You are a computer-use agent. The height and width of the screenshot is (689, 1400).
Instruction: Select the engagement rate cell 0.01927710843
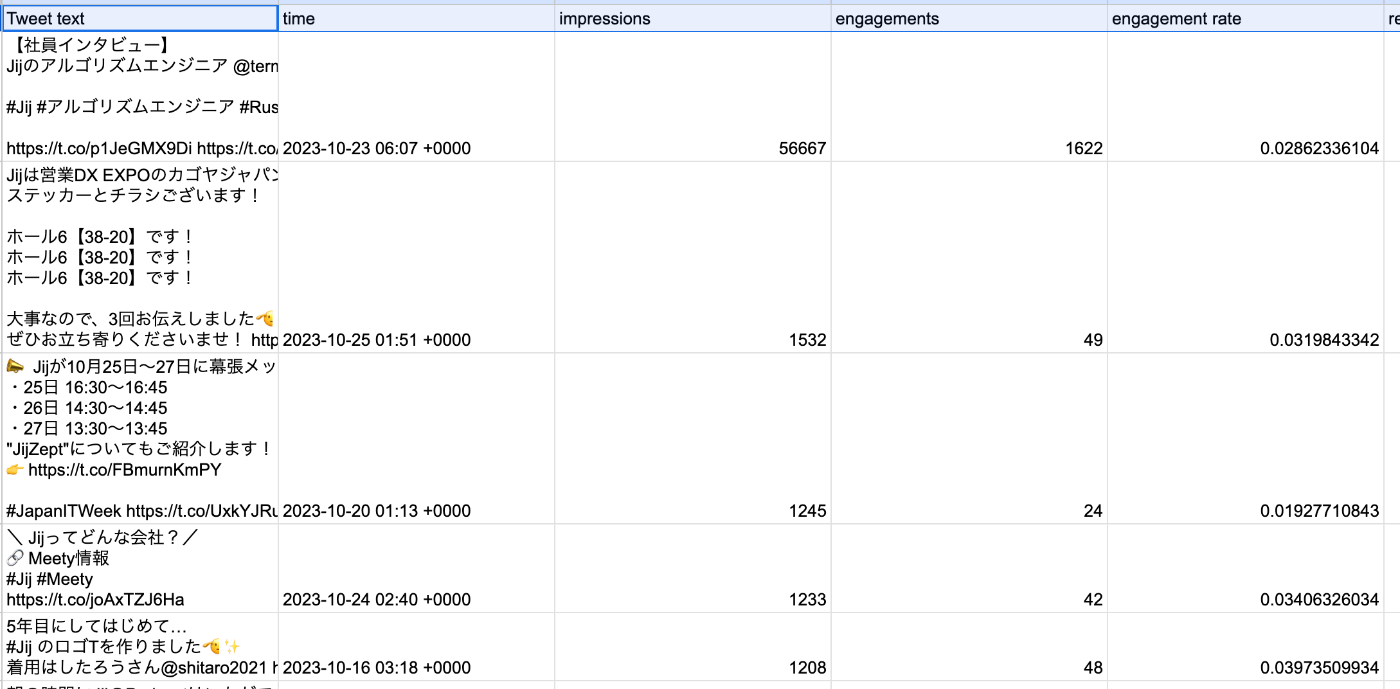pyautogui.click(x=1245, y=438)
